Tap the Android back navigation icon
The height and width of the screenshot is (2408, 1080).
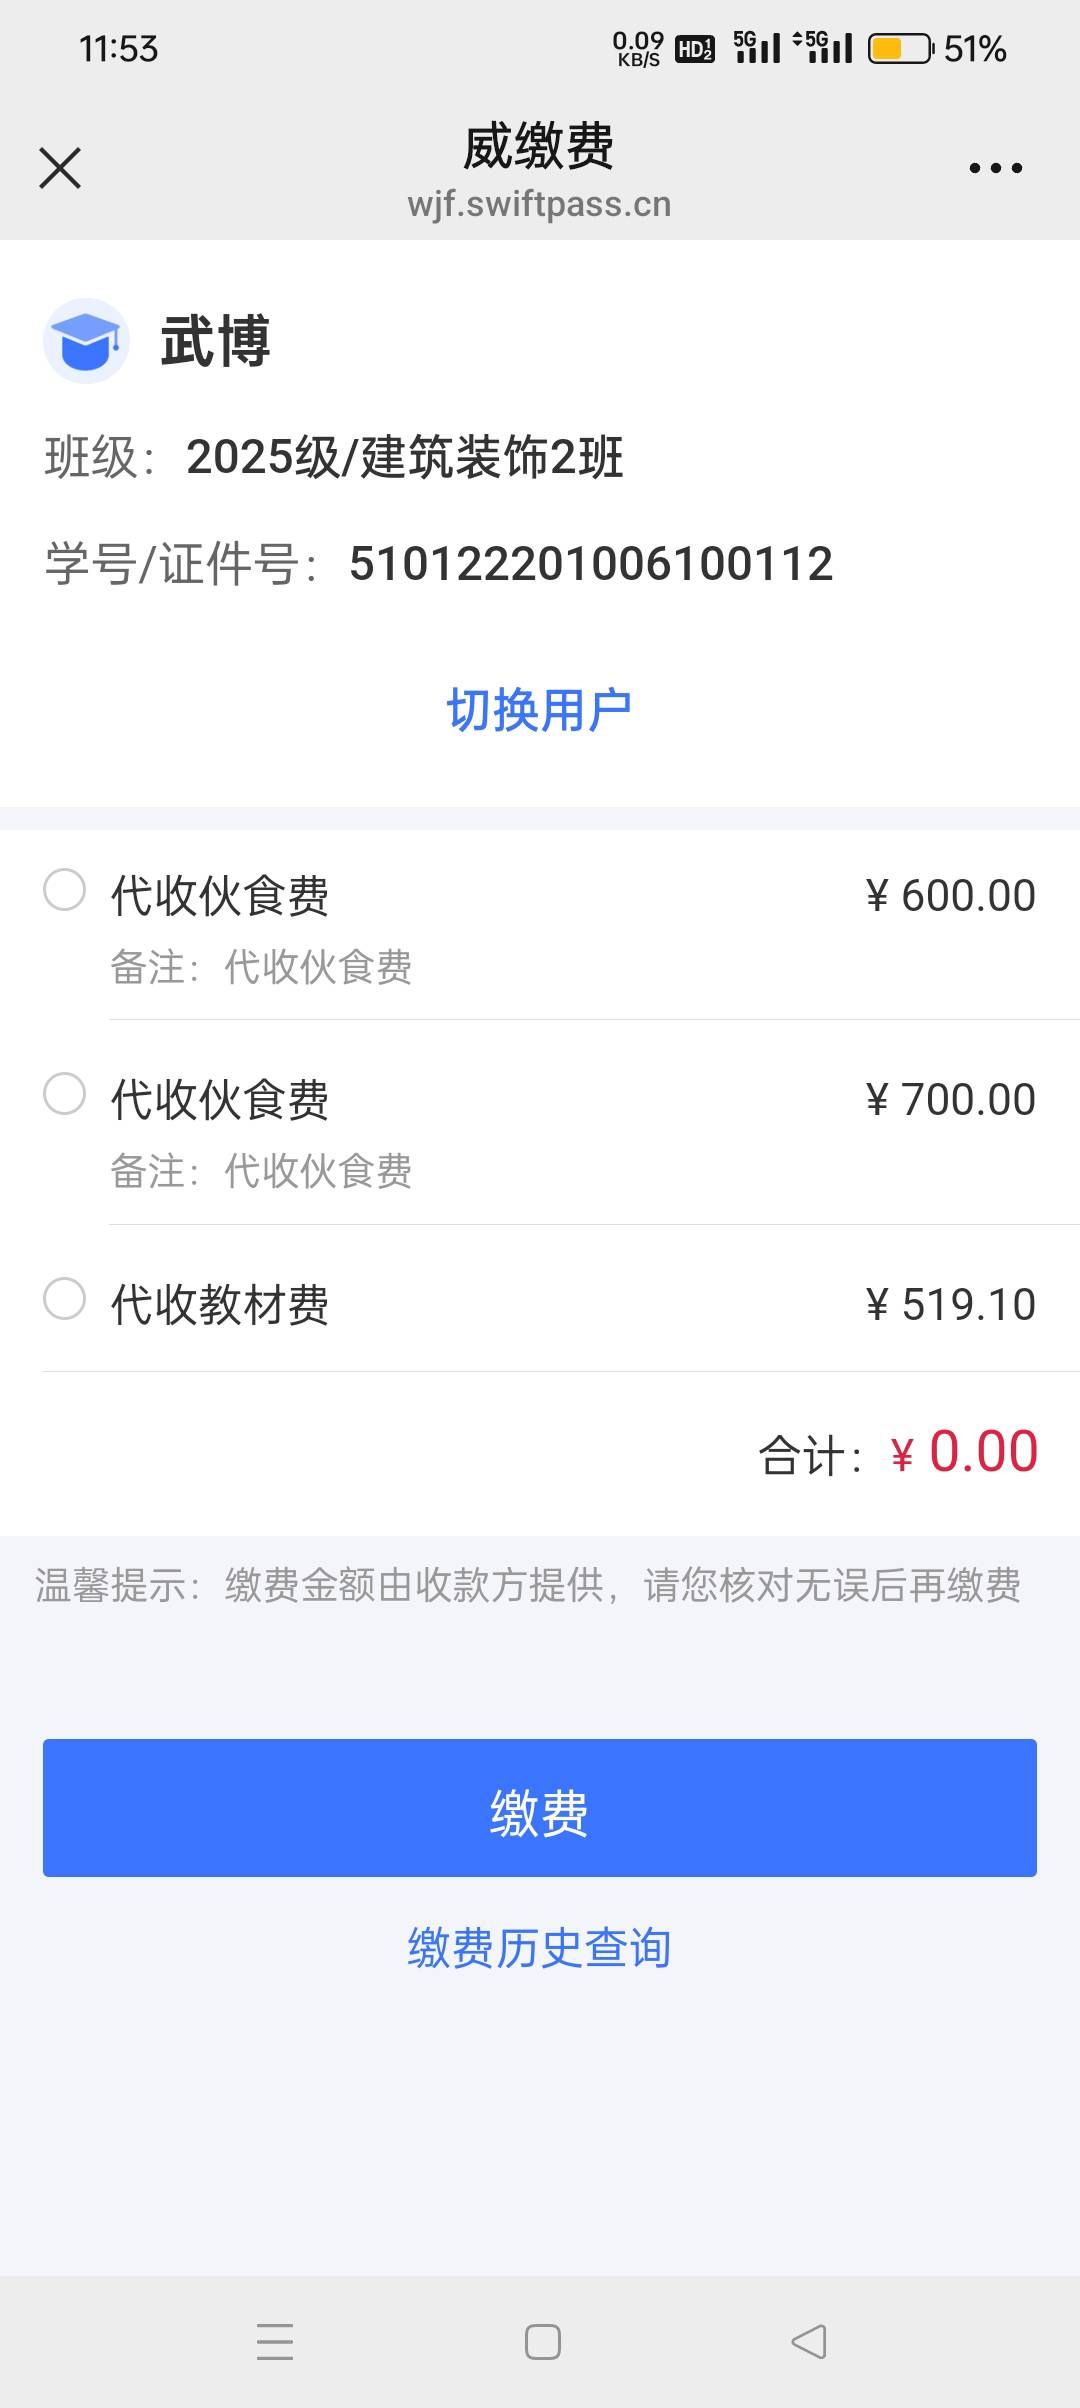[808, 2341]
